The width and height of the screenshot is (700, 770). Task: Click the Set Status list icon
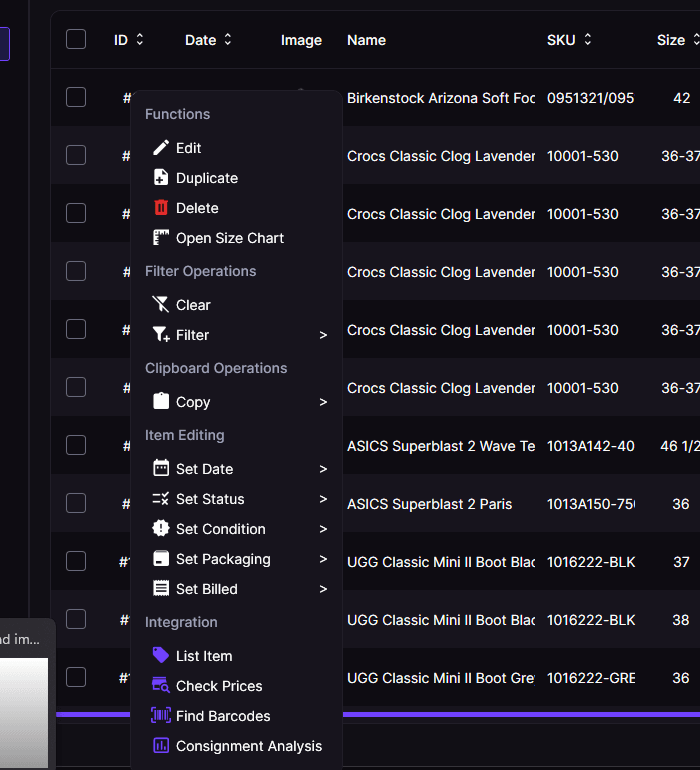[161, 498]
